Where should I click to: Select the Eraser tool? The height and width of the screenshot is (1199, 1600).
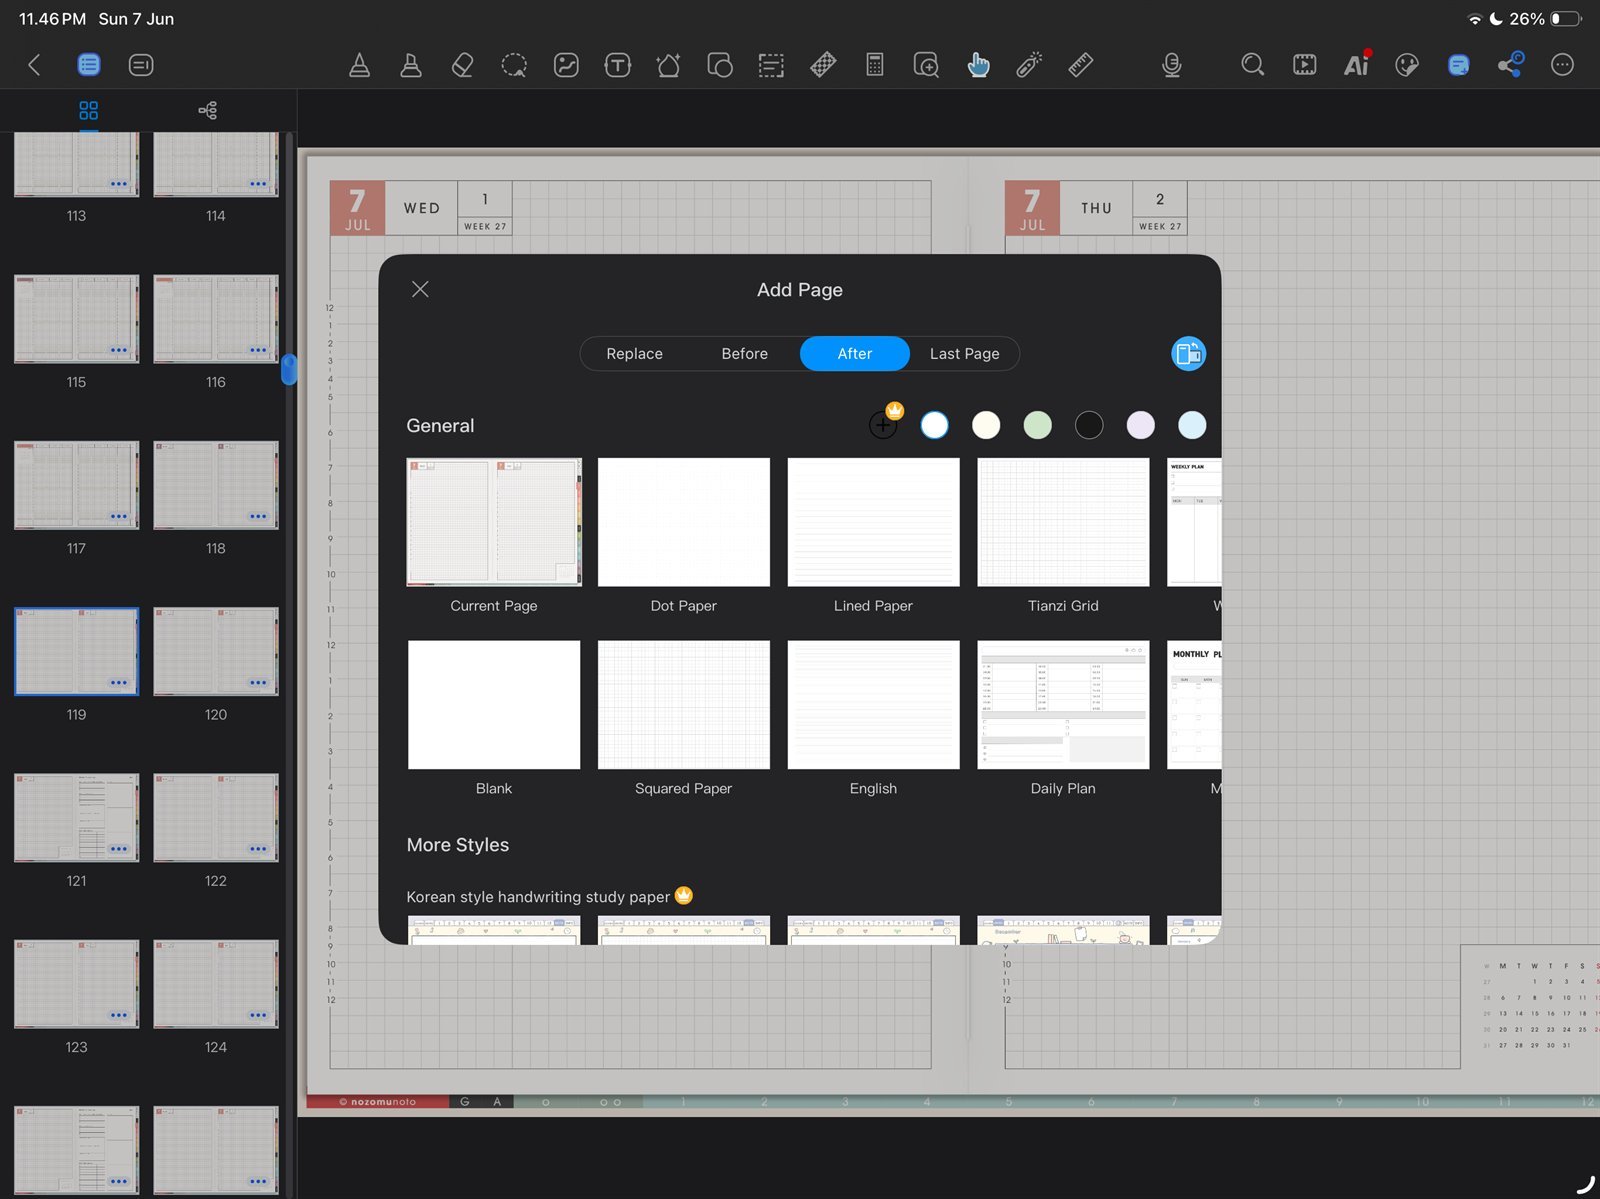[462, 65]
